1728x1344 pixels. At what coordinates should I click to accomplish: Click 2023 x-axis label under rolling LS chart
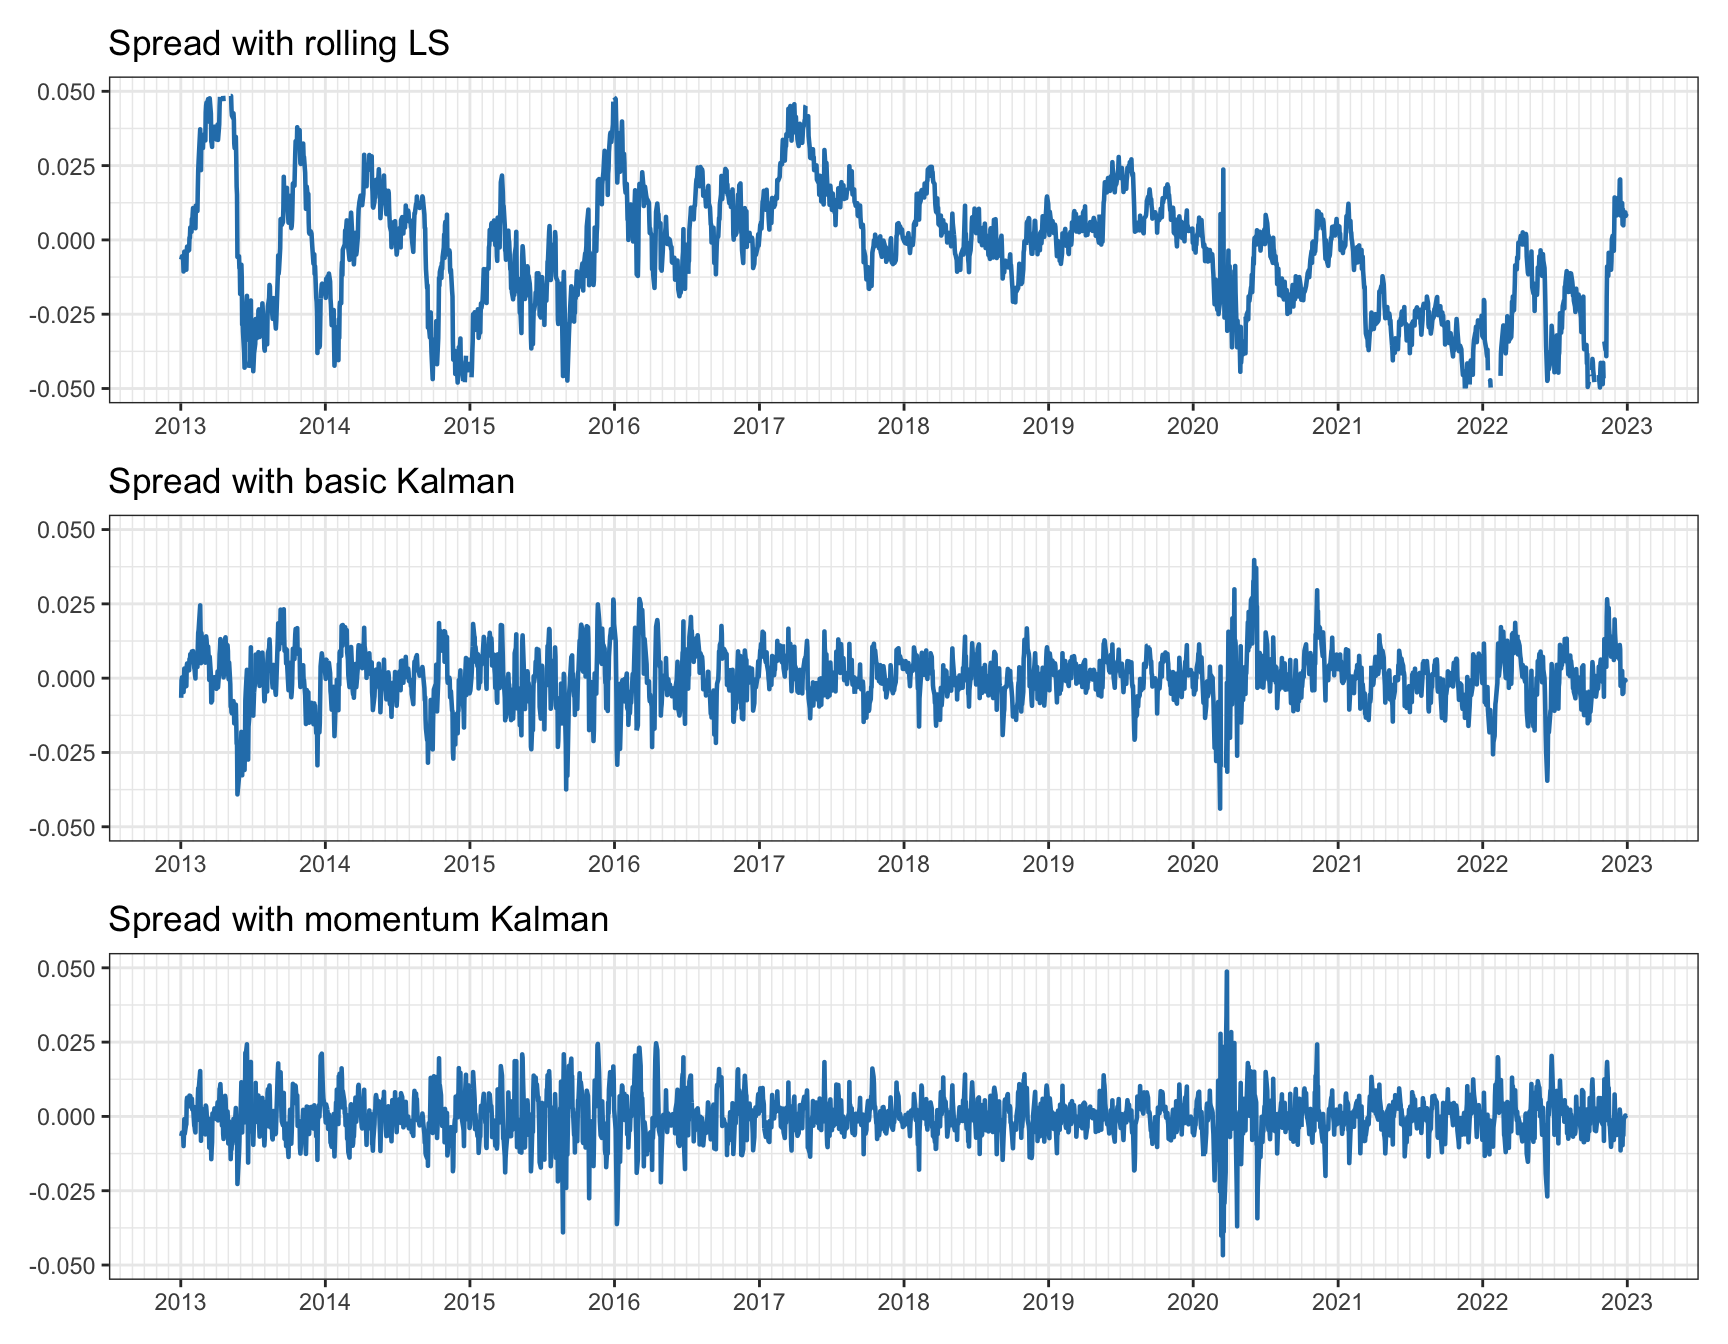tap(1627, 426)
